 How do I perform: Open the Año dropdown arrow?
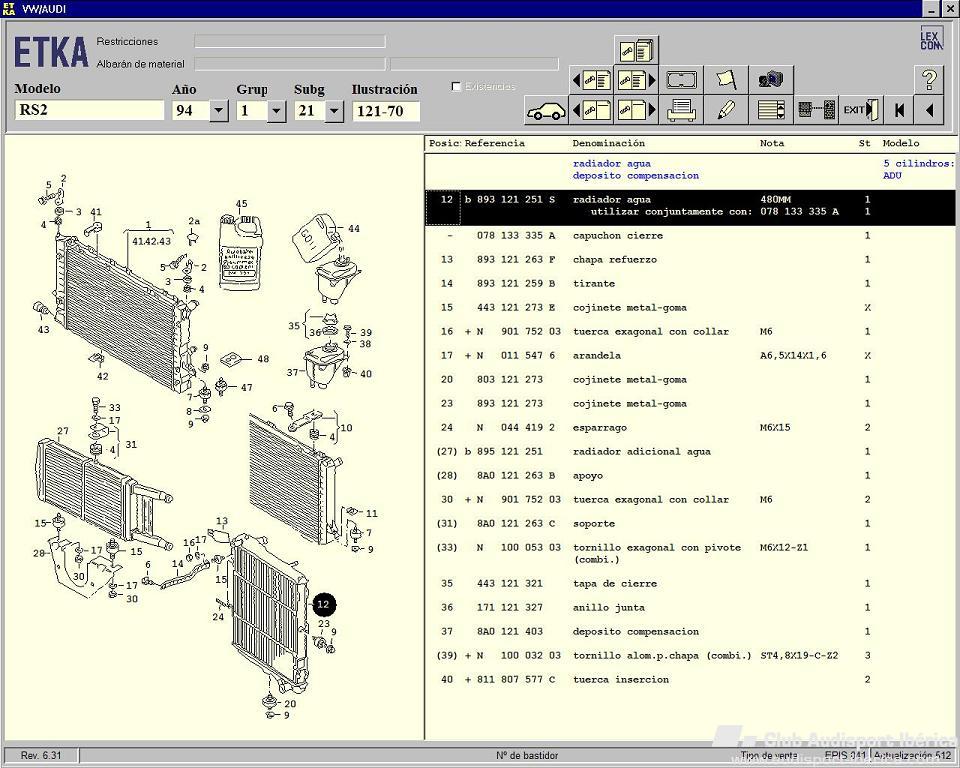[x=219, y=111]
